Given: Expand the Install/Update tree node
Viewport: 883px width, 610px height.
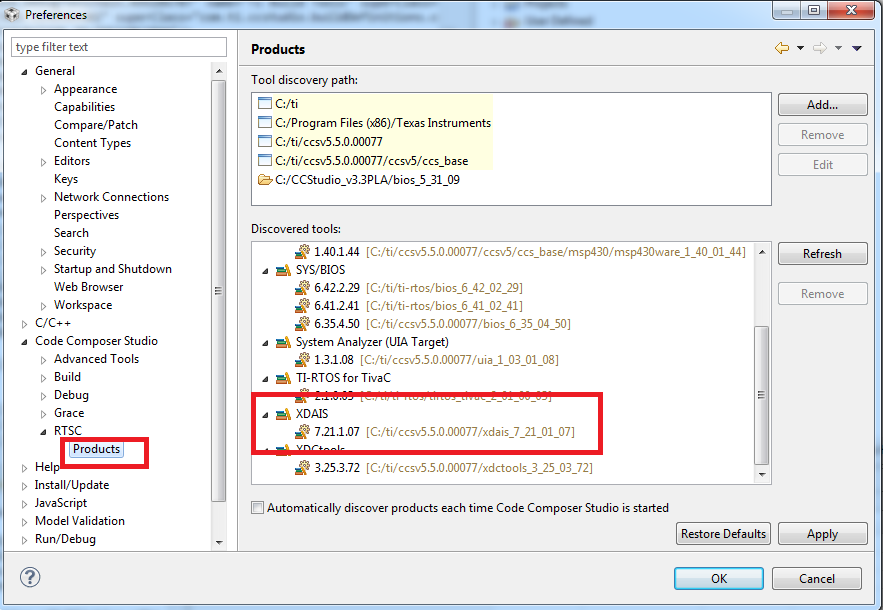Looking at the screenshot, I should [x=24, y=486].
